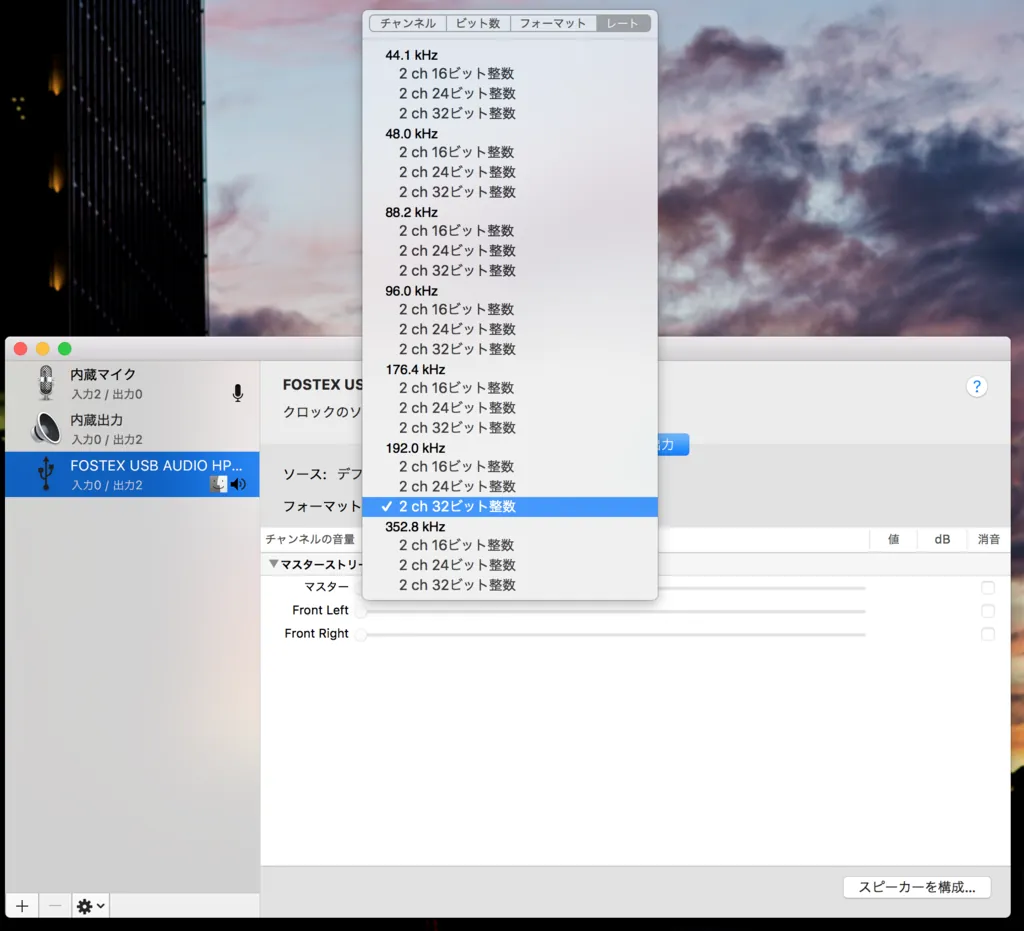Toggle the マスター mute checkbox
Image resolution: width=1024 pixels, height=931 pixels.
pyautogui.click(x=988, y=588)
